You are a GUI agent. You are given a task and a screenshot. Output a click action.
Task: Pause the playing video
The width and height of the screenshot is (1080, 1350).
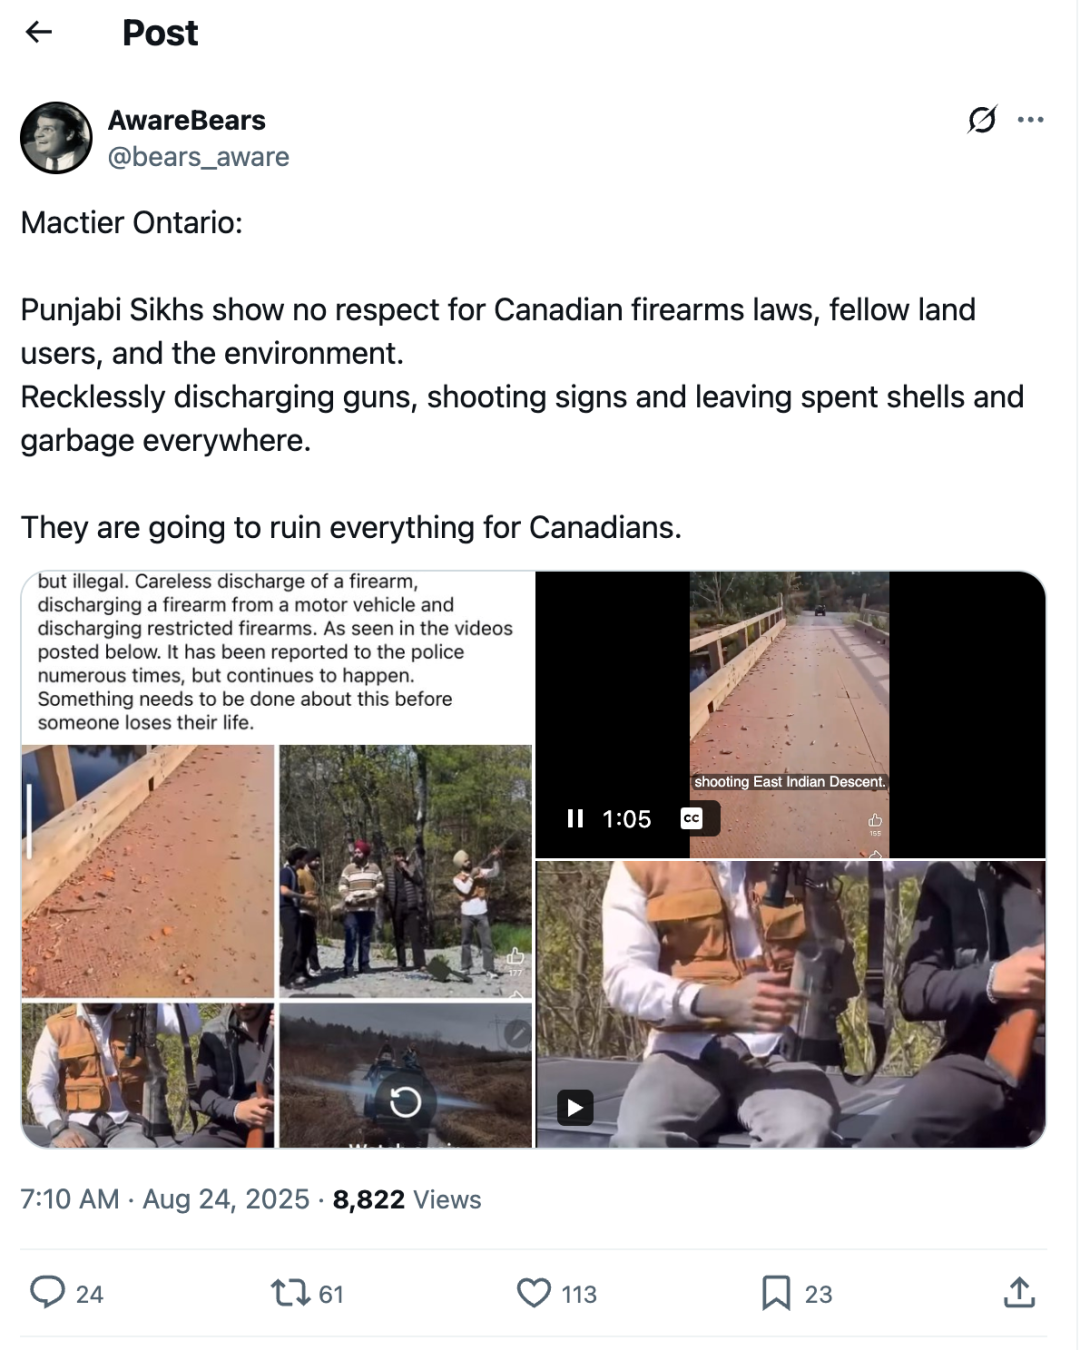pyautogui.click(x=575, y=819)
